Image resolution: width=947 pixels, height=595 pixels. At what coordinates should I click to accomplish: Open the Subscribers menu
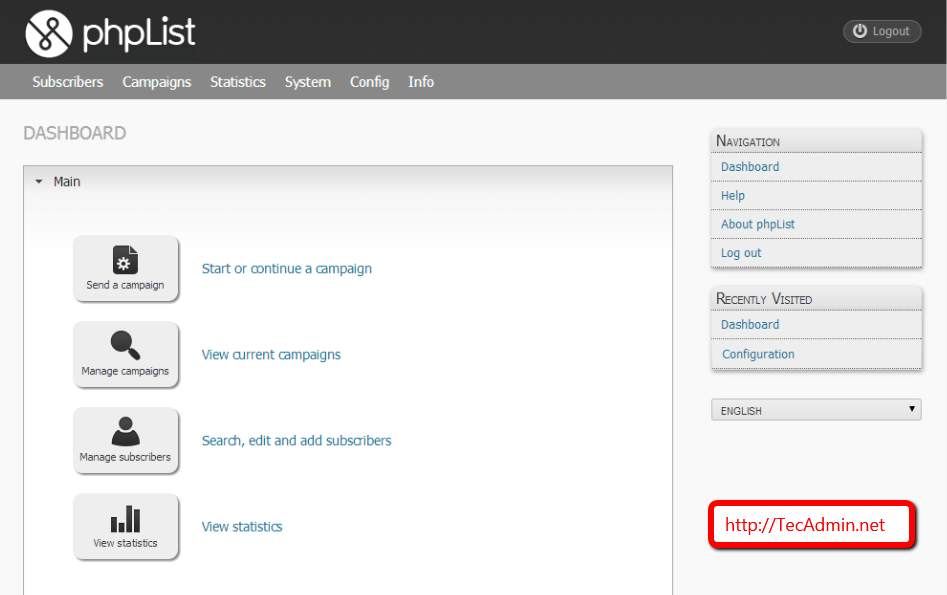(x=68, y=82)
